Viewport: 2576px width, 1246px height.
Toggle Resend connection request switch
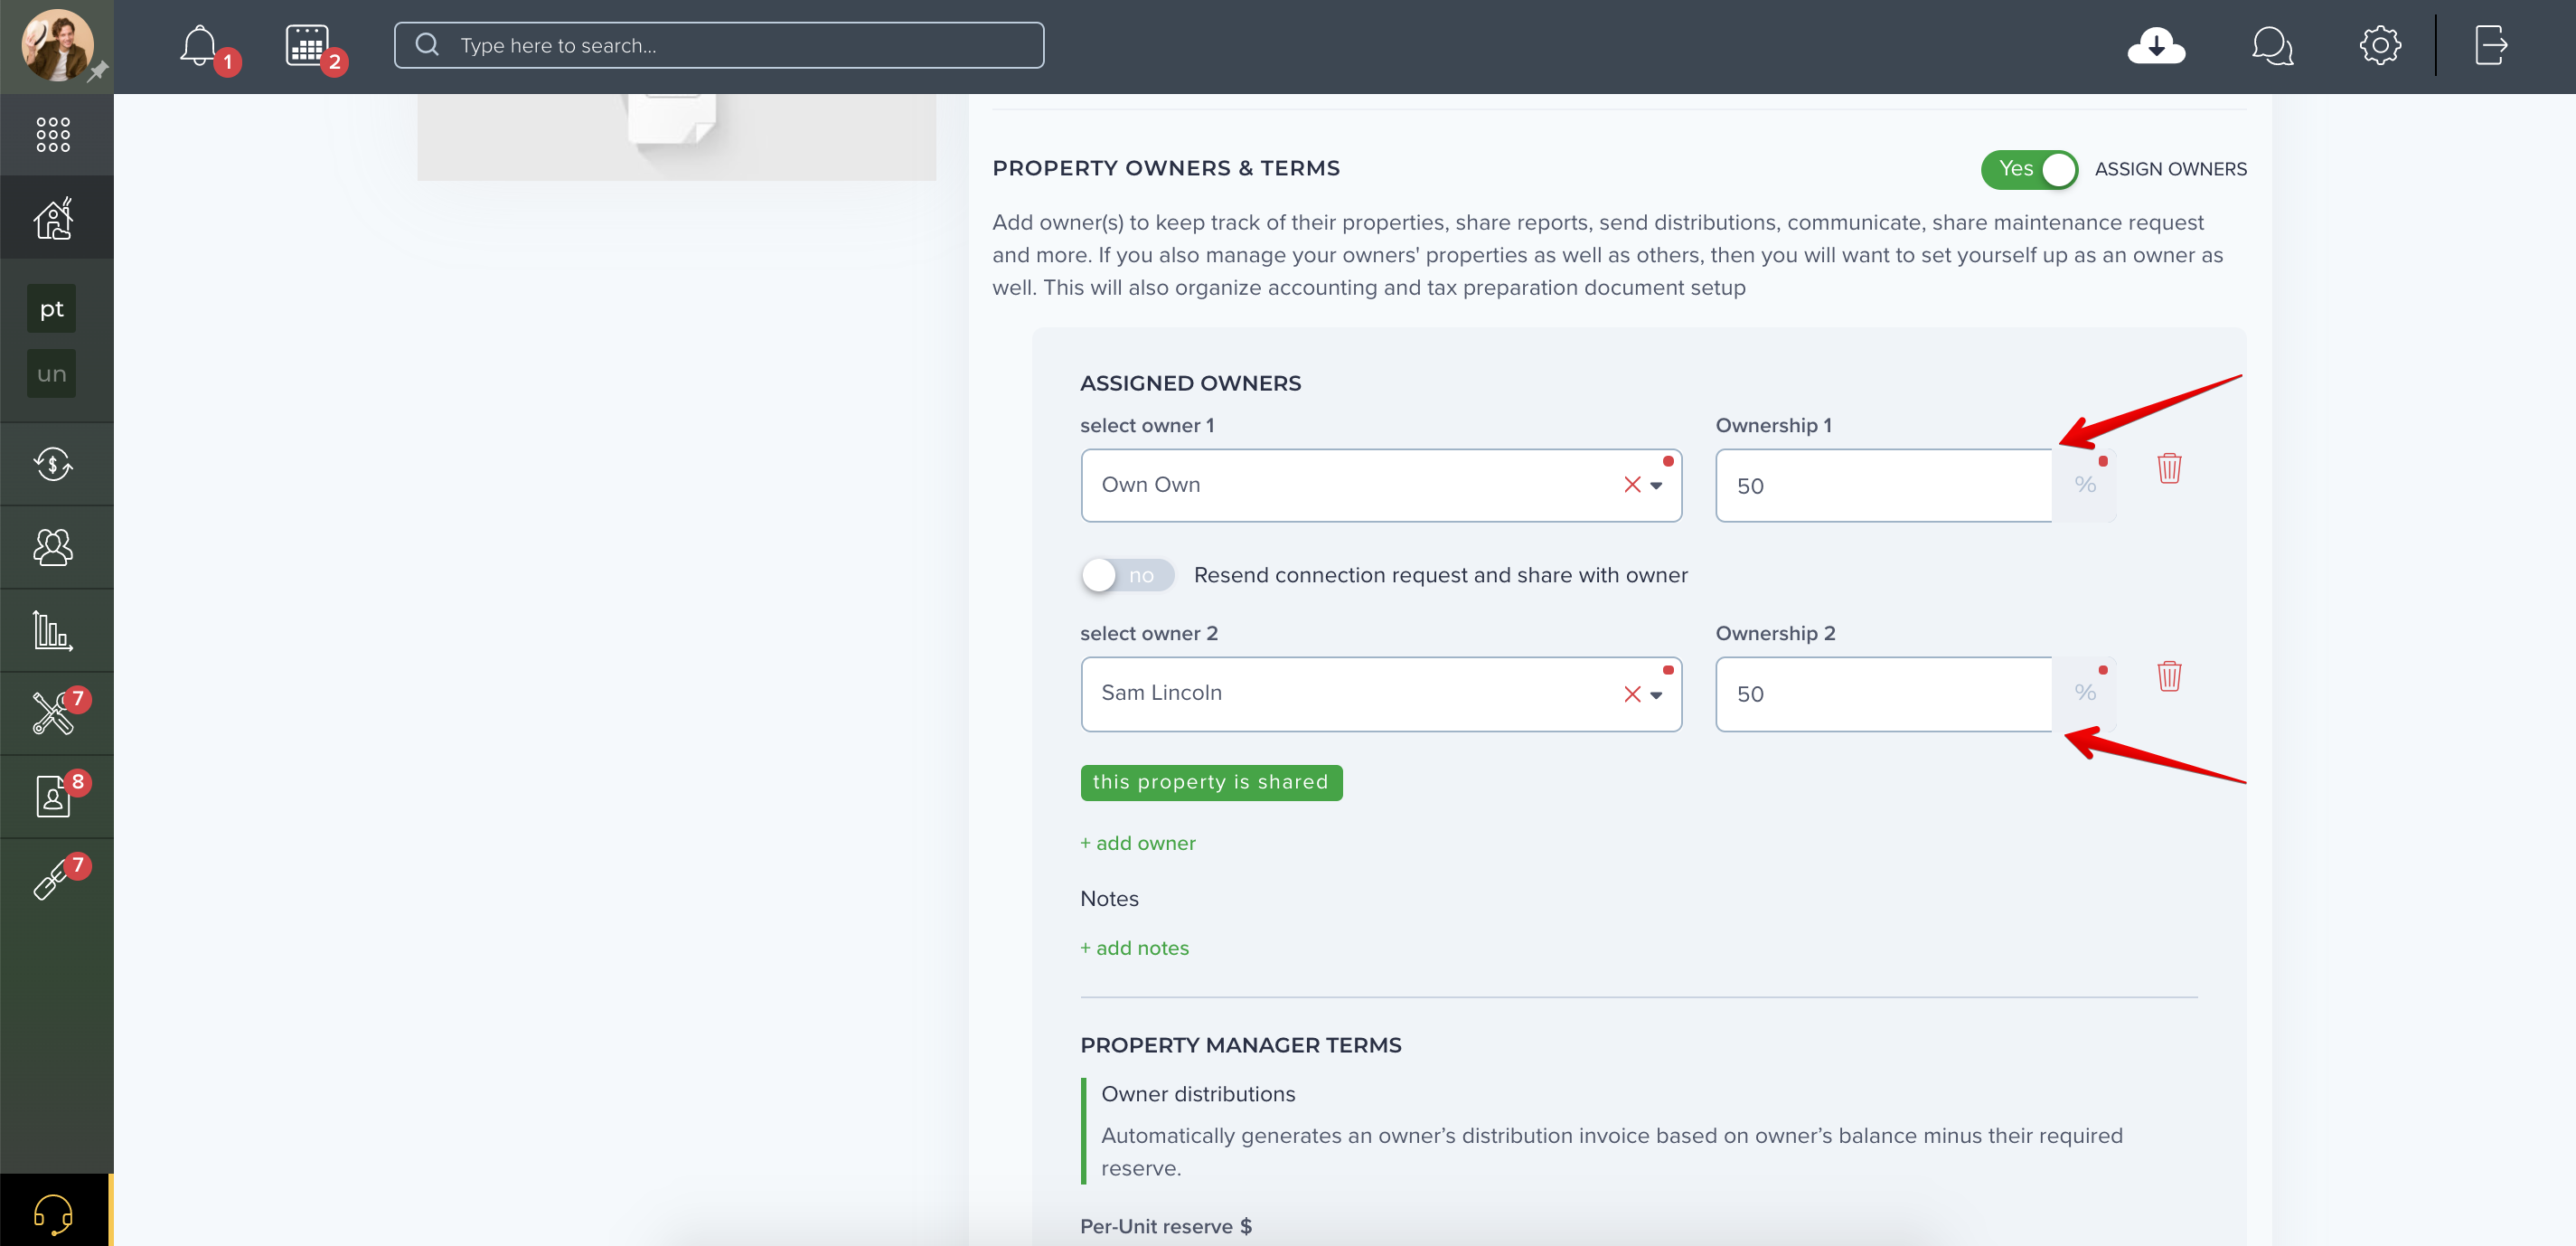(1126, 575)
